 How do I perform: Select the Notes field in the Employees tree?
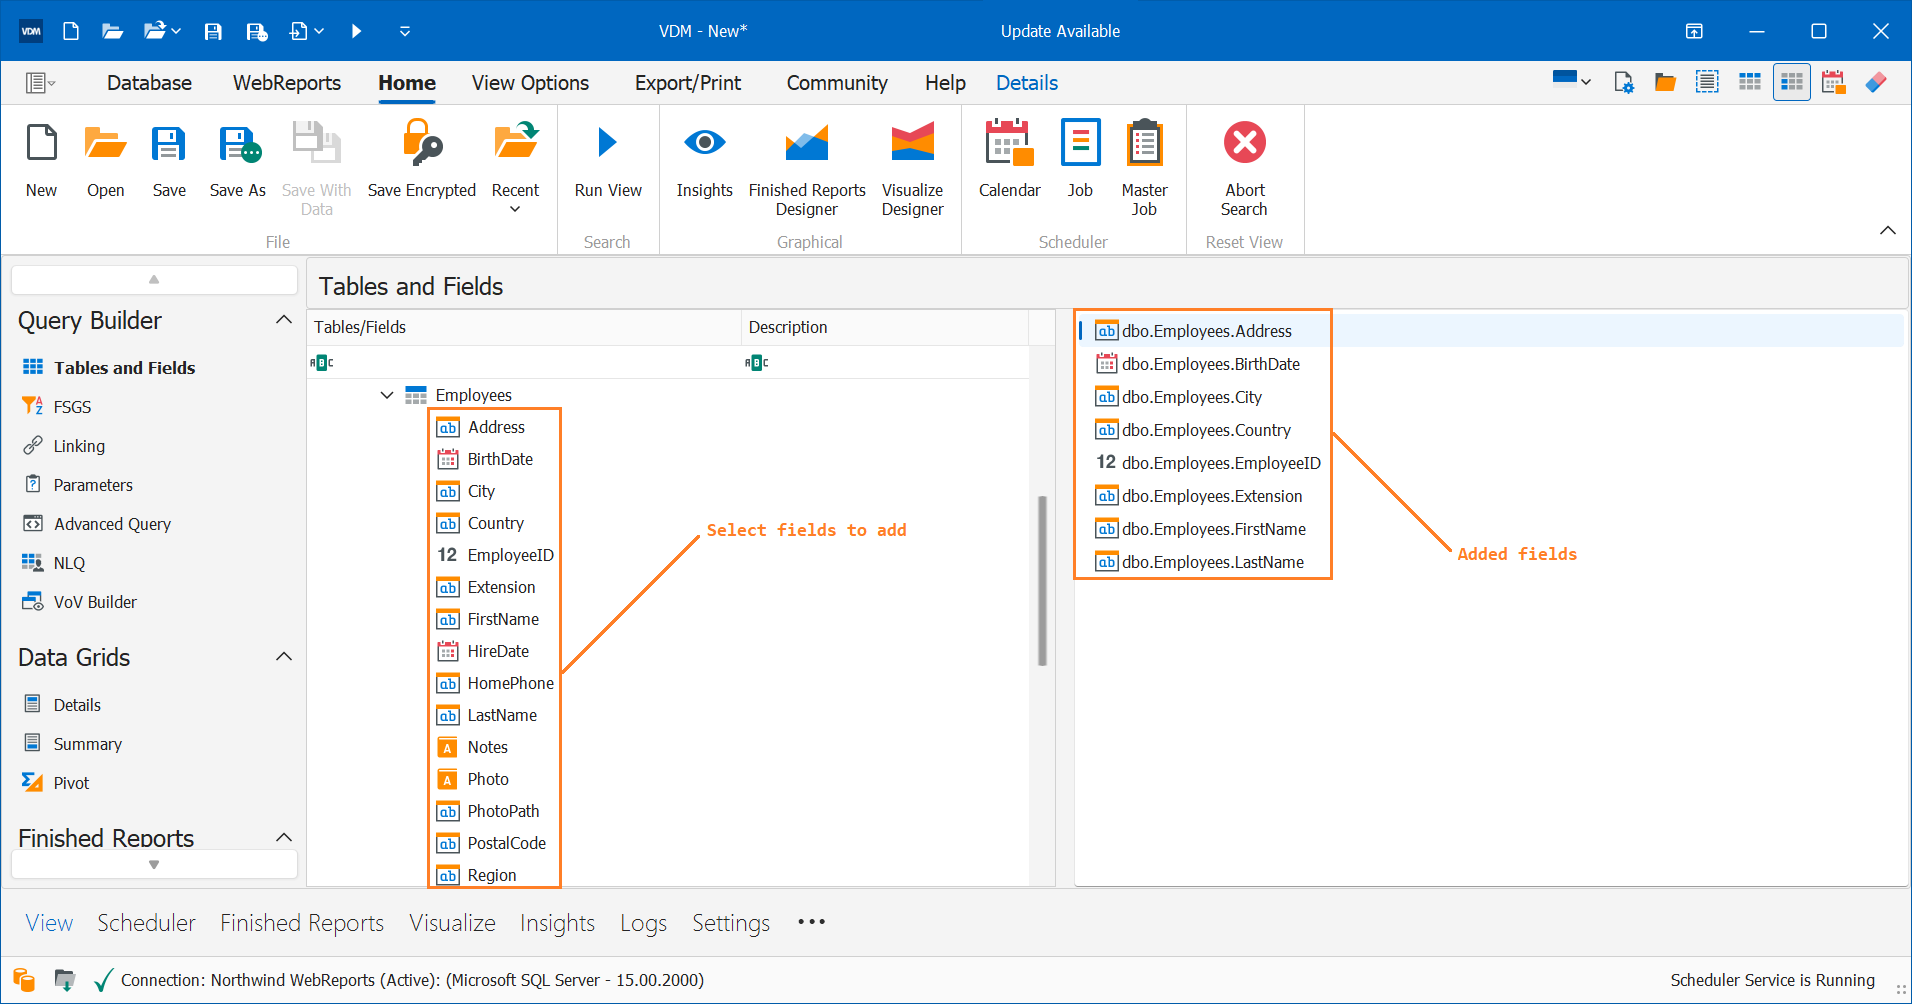coord(487,747)
